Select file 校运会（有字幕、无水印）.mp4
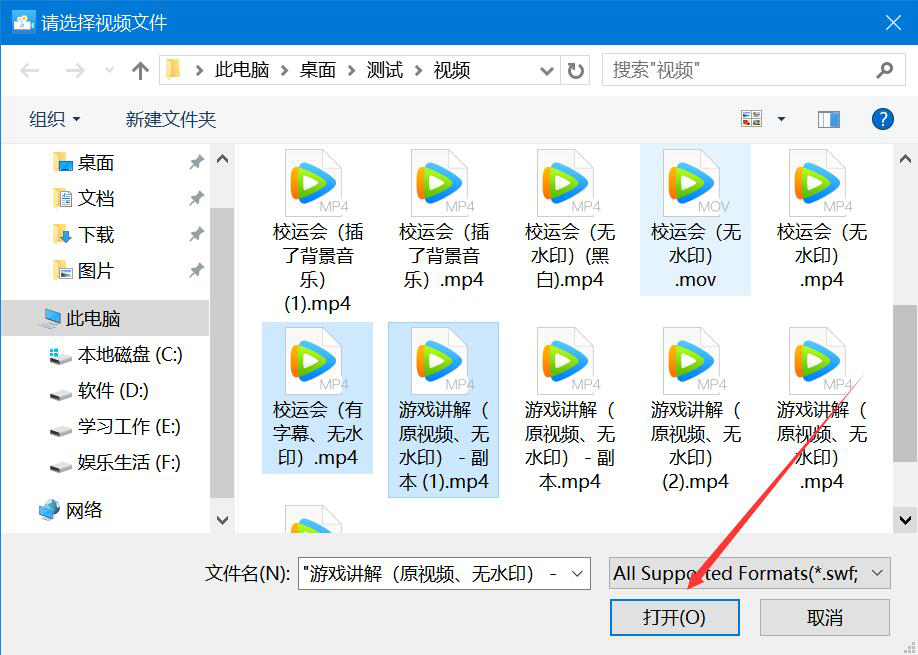The height and width of the screenshot is (655, 918). pos(317,398)
